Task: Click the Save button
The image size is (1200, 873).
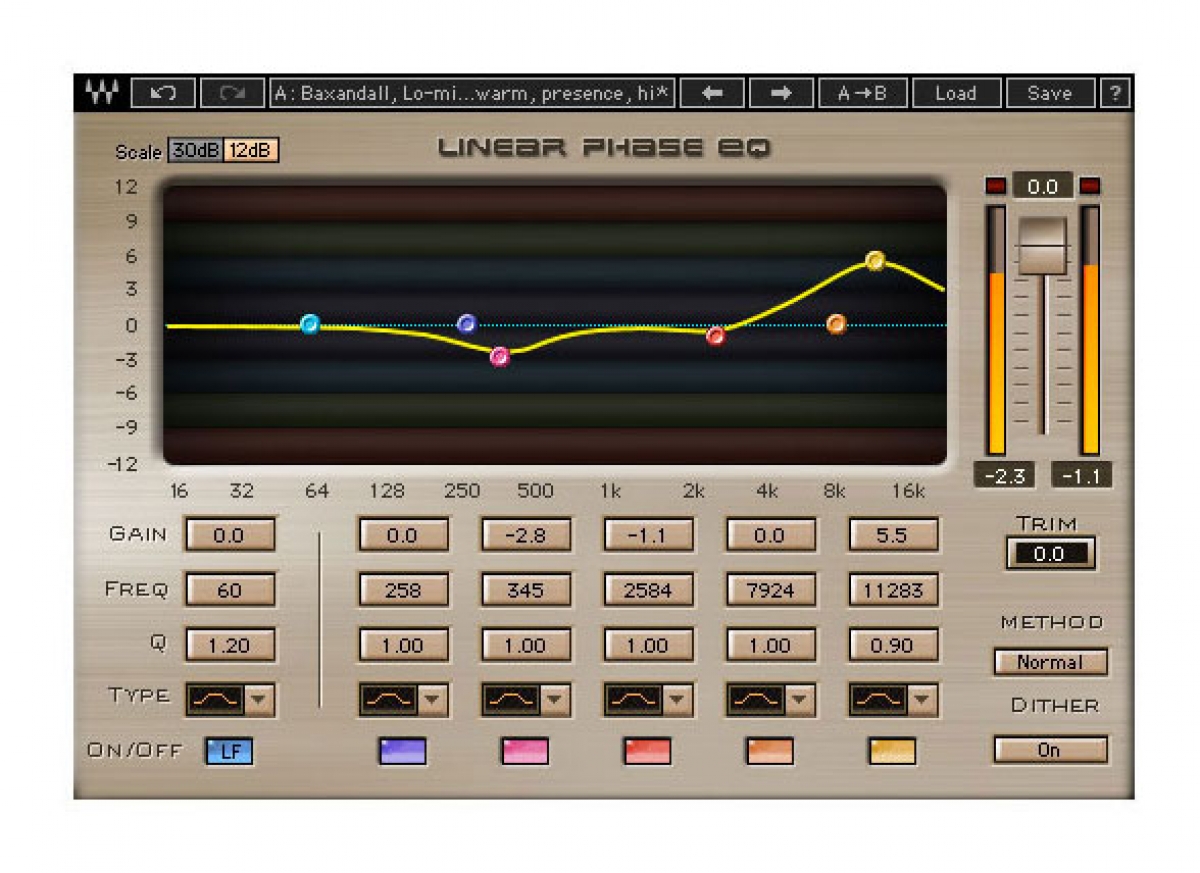Action: pyautogui.click(x=1050, y=93)
